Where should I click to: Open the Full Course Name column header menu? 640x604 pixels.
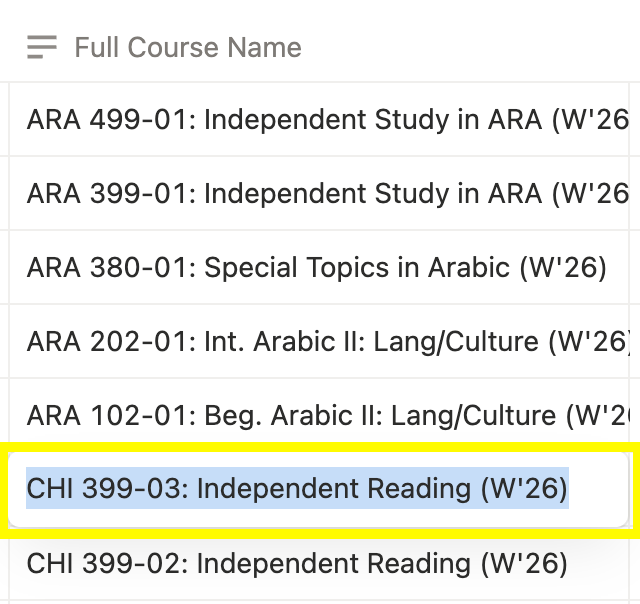[188, 47]
